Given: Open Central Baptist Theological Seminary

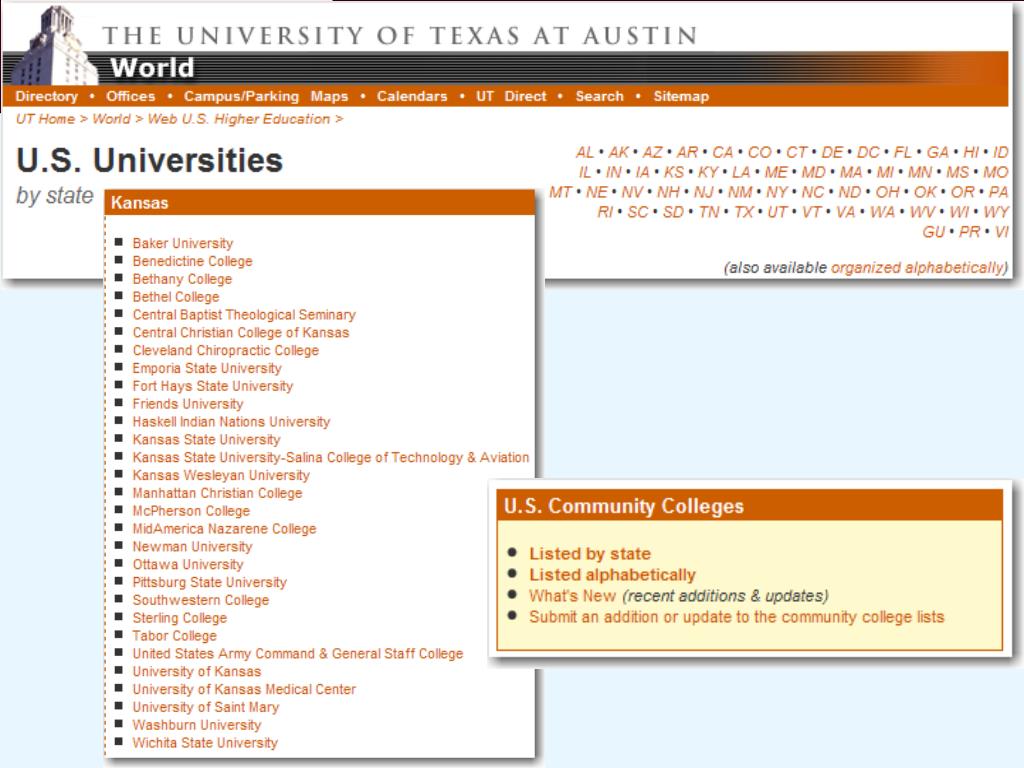Looking at the screenshot, I should [x=244, y=314].
